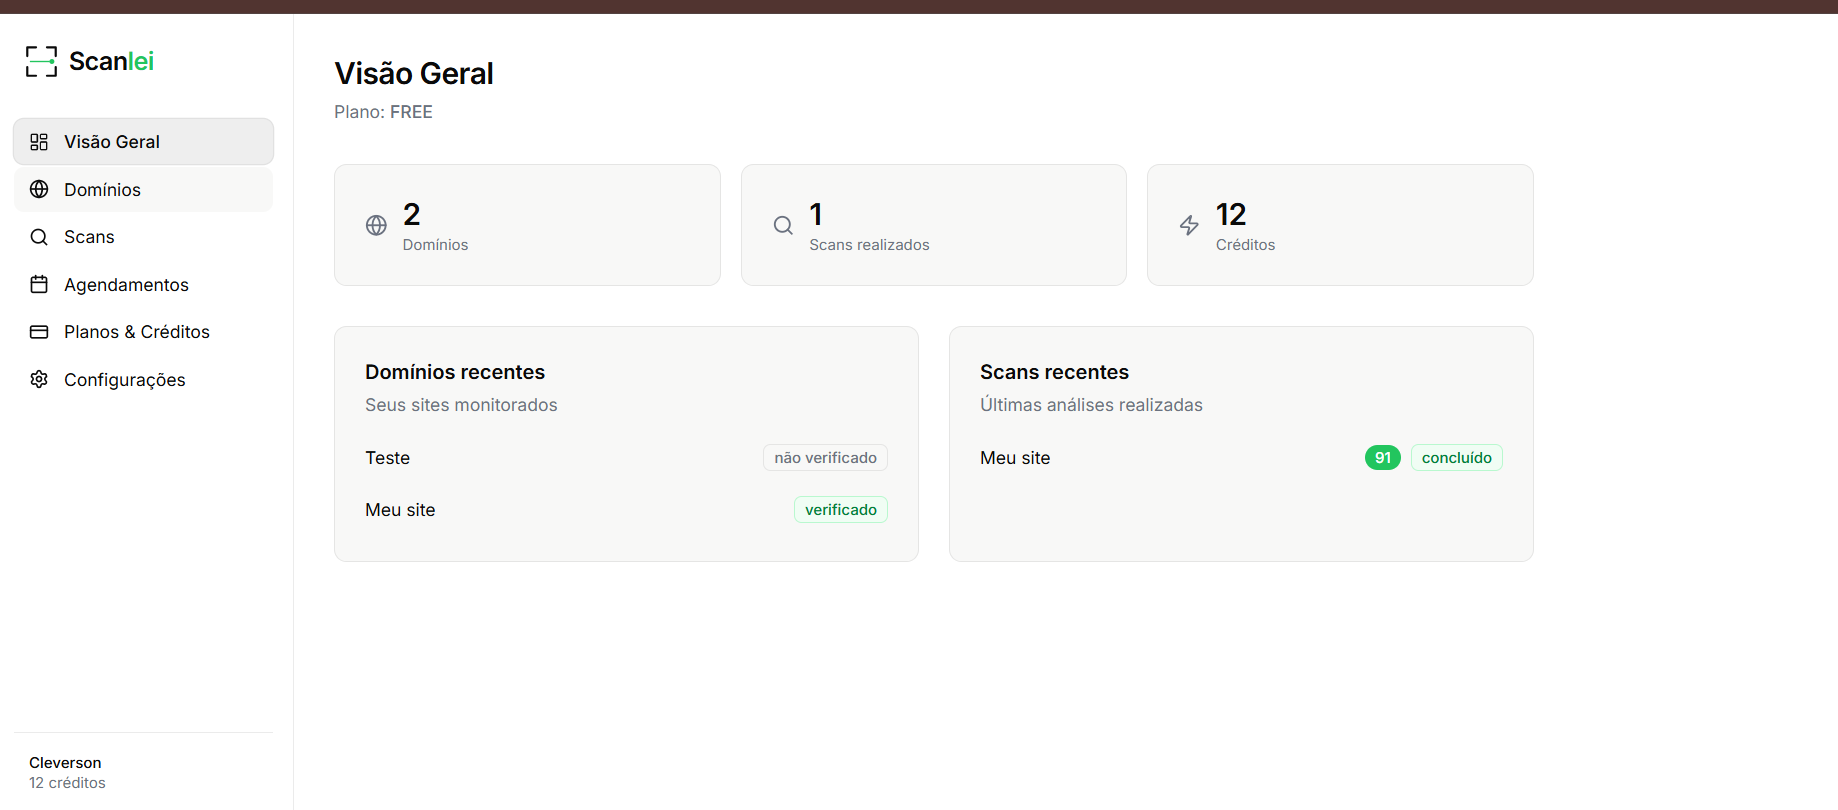1838x810 pixels.
Task: Click the Visão Geral page title
Action: [414, 73]
